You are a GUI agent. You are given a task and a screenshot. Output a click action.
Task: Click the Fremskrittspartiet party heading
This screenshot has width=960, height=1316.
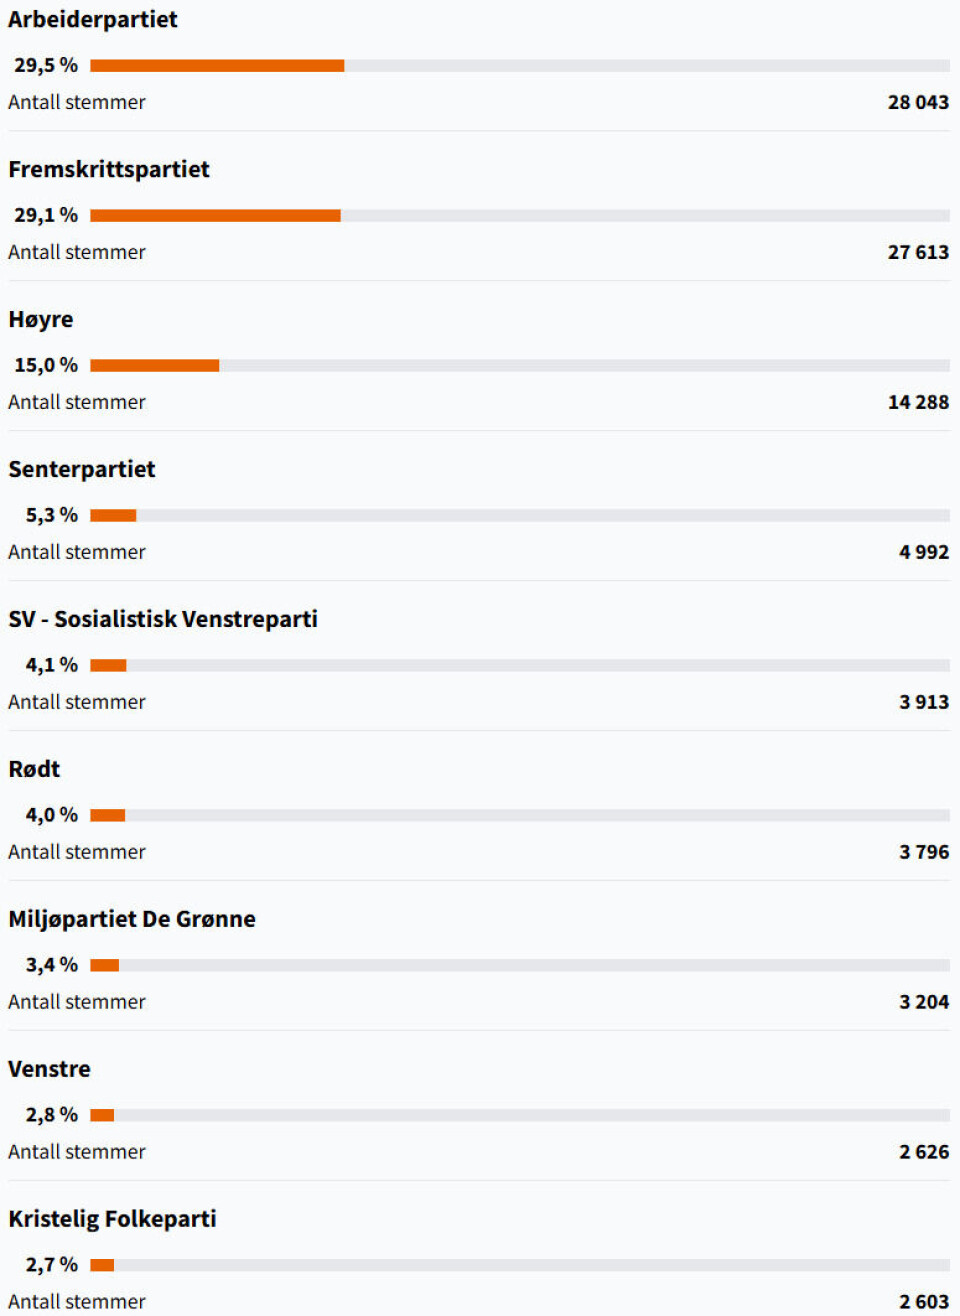[109, 170]
